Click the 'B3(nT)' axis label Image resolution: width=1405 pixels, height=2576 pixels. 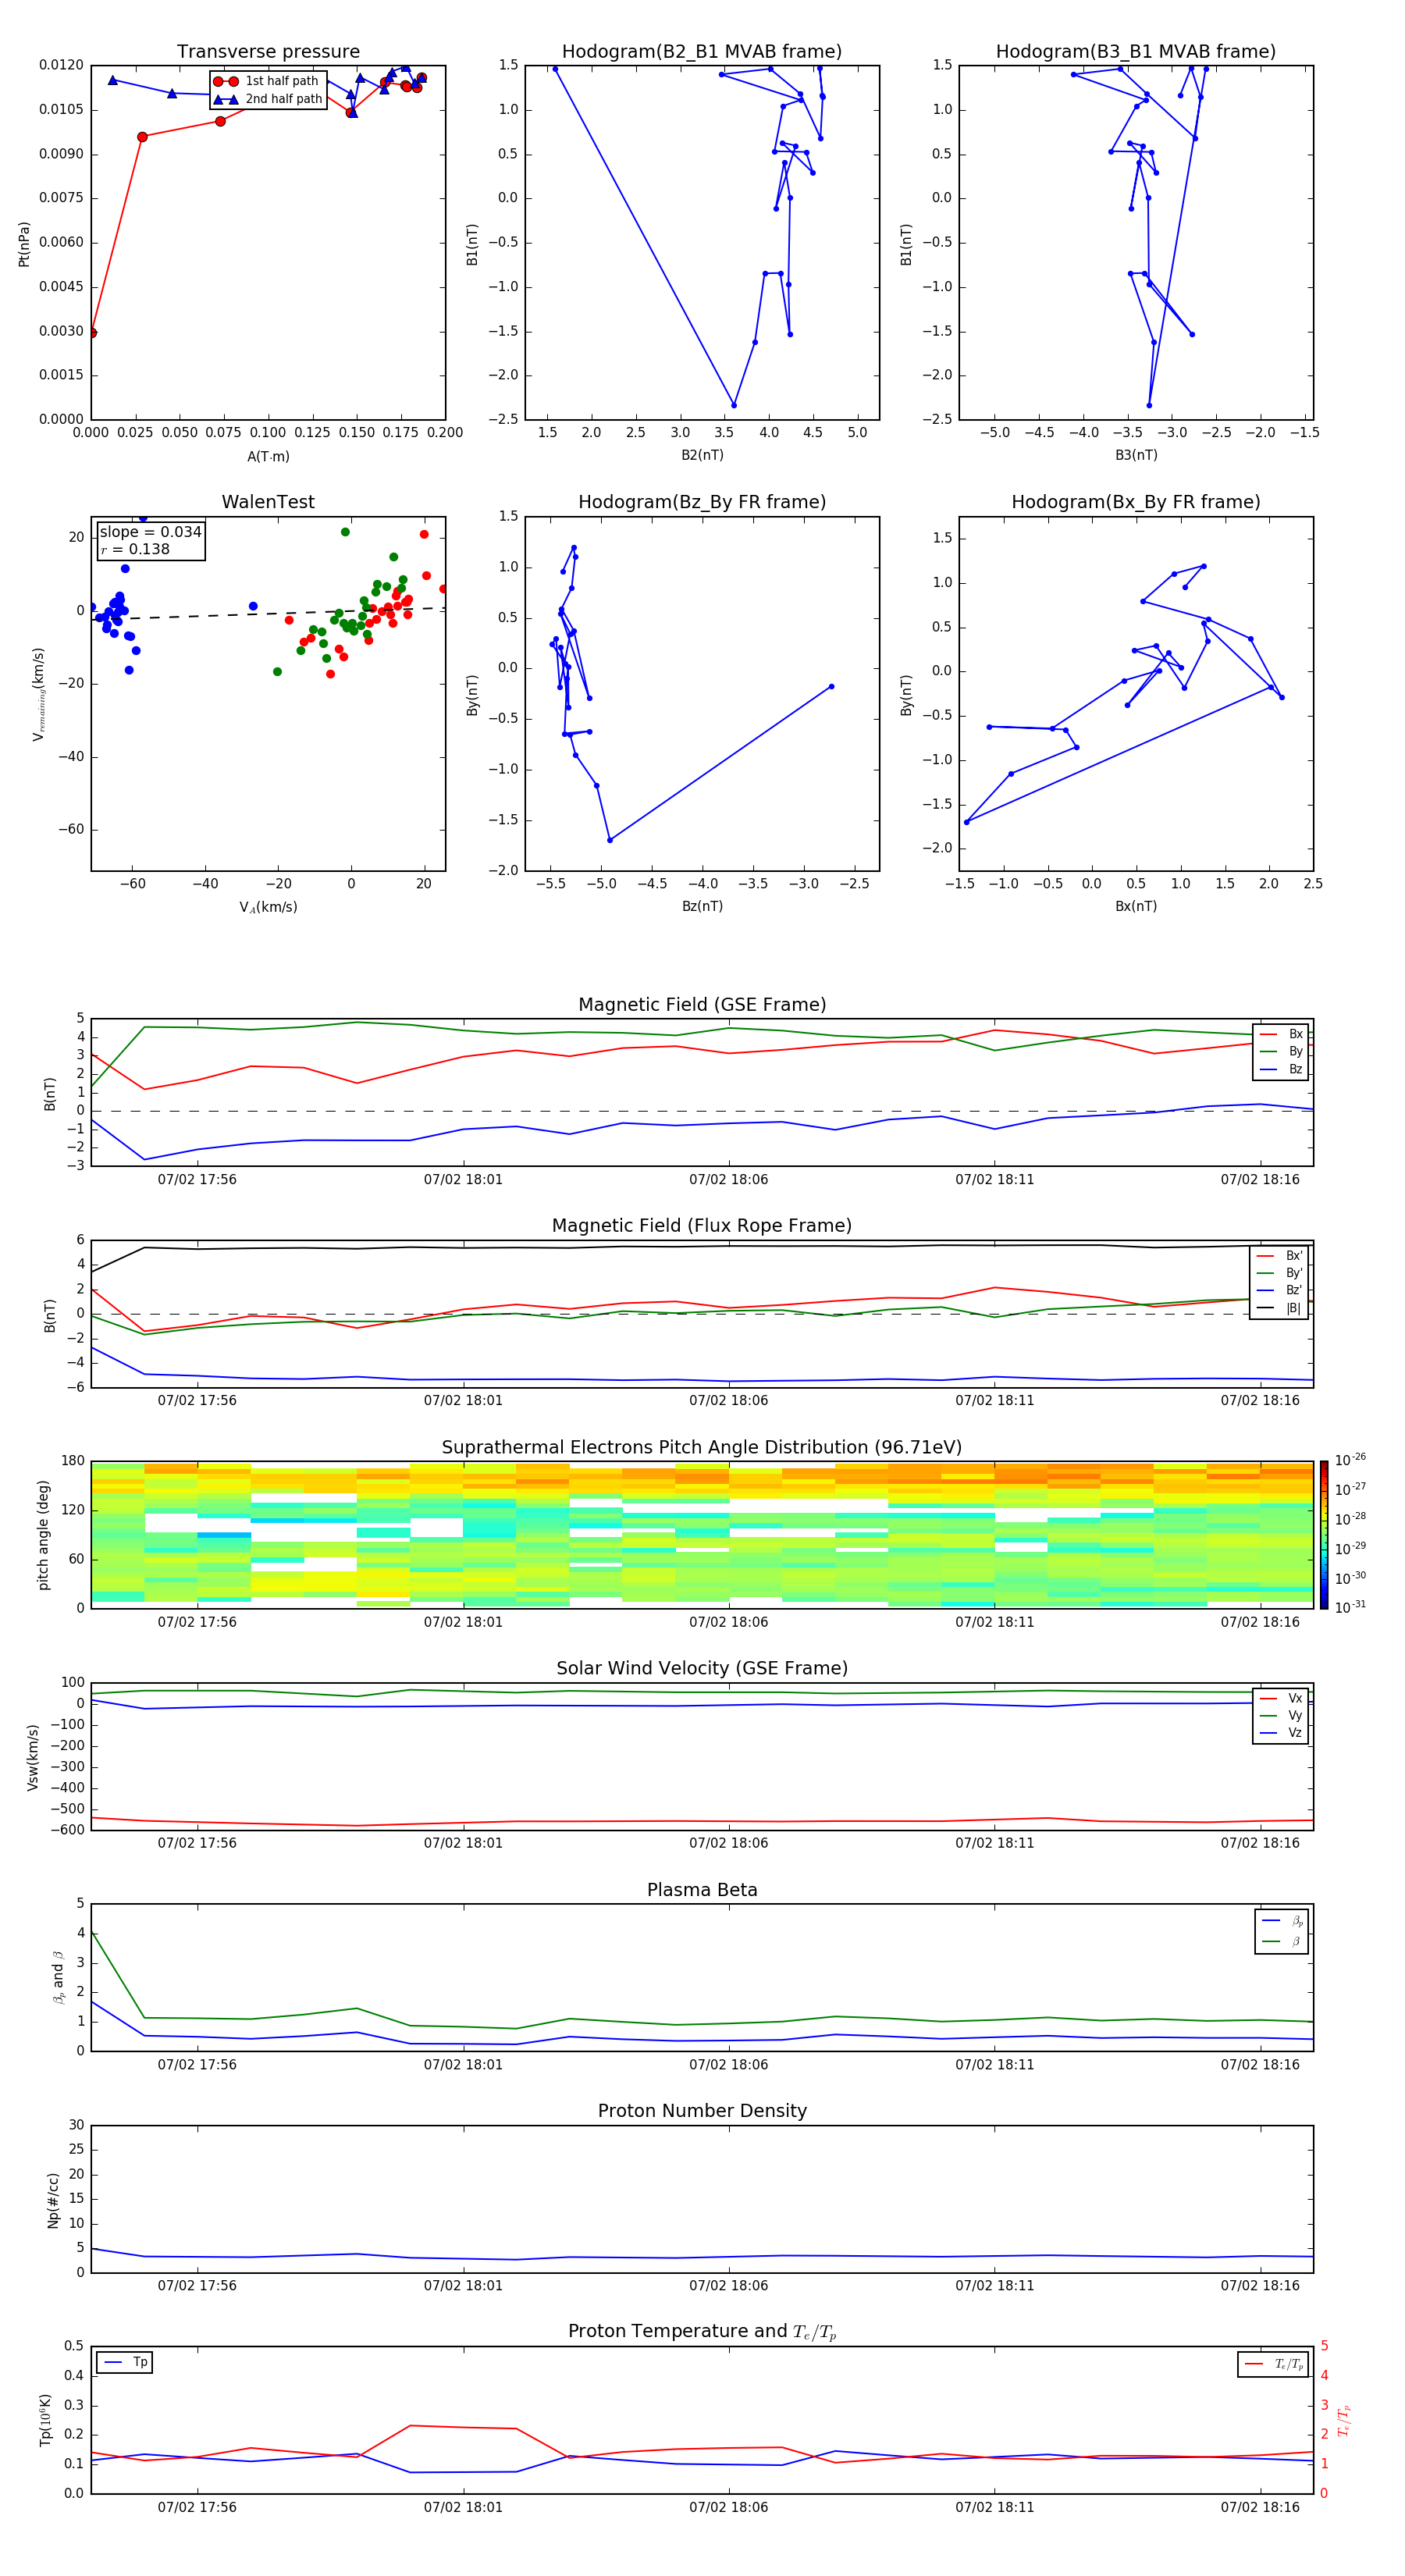click(1136, 455)
